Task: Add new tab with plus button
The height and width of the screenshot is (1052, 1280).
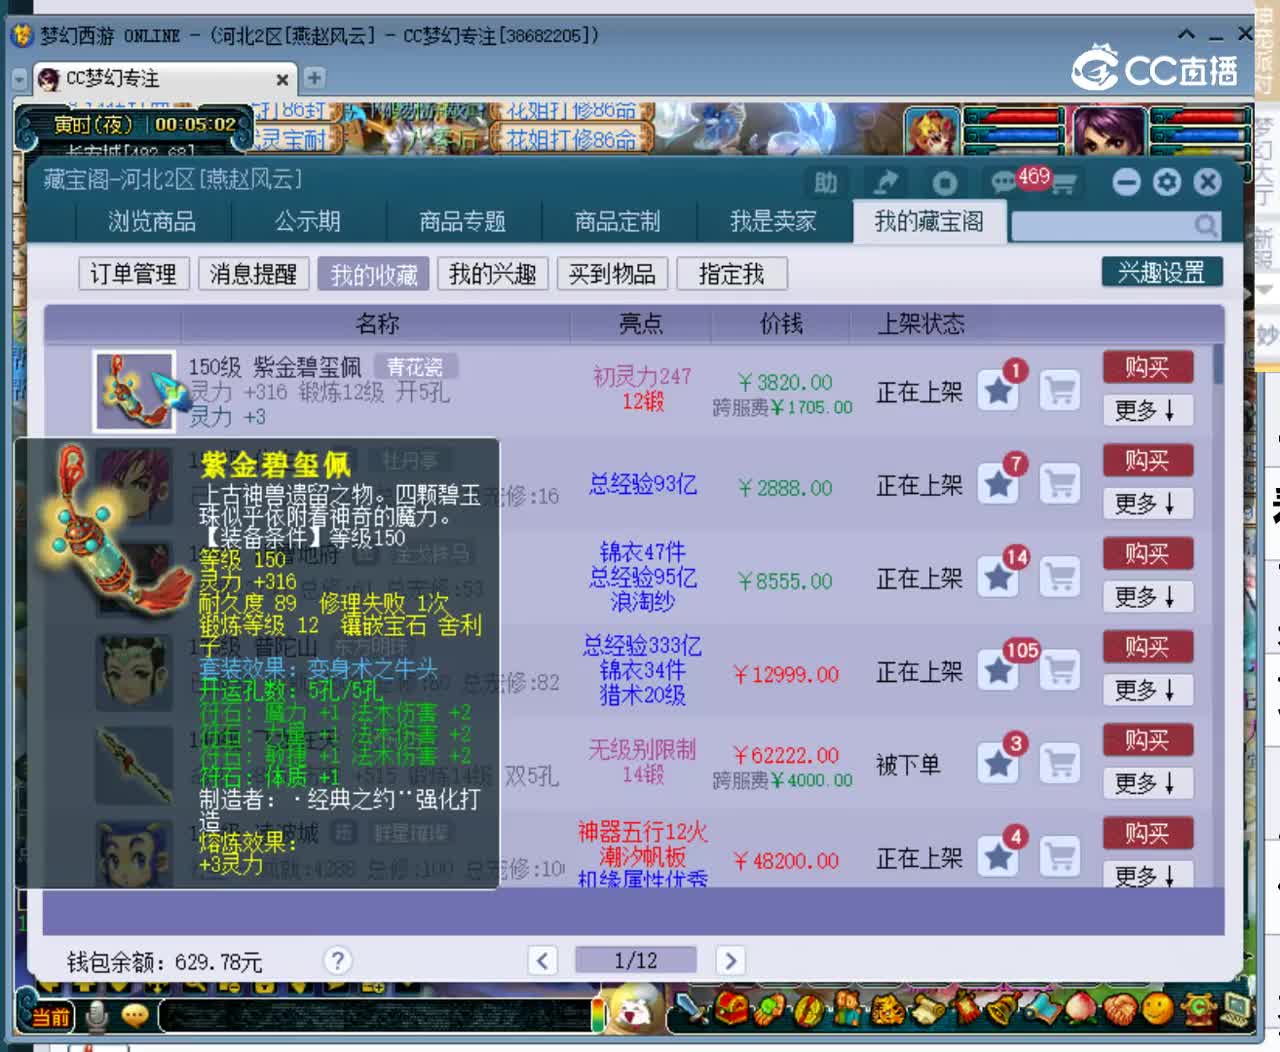Action: (314, 77)
